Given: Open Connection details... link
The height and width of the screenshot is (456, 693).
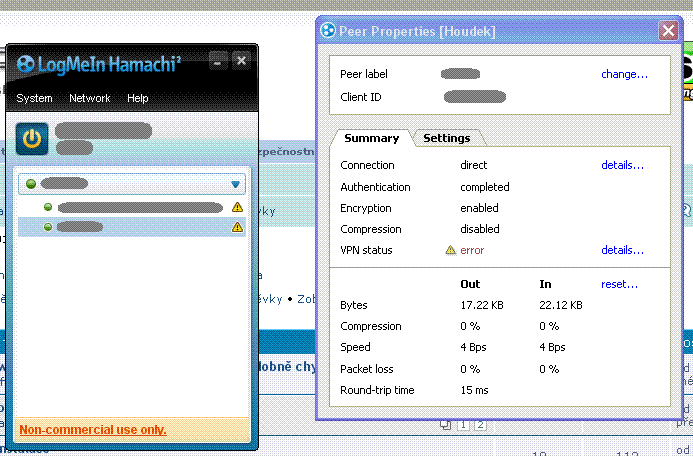Looking at the screenshot, I should (622, 165).
